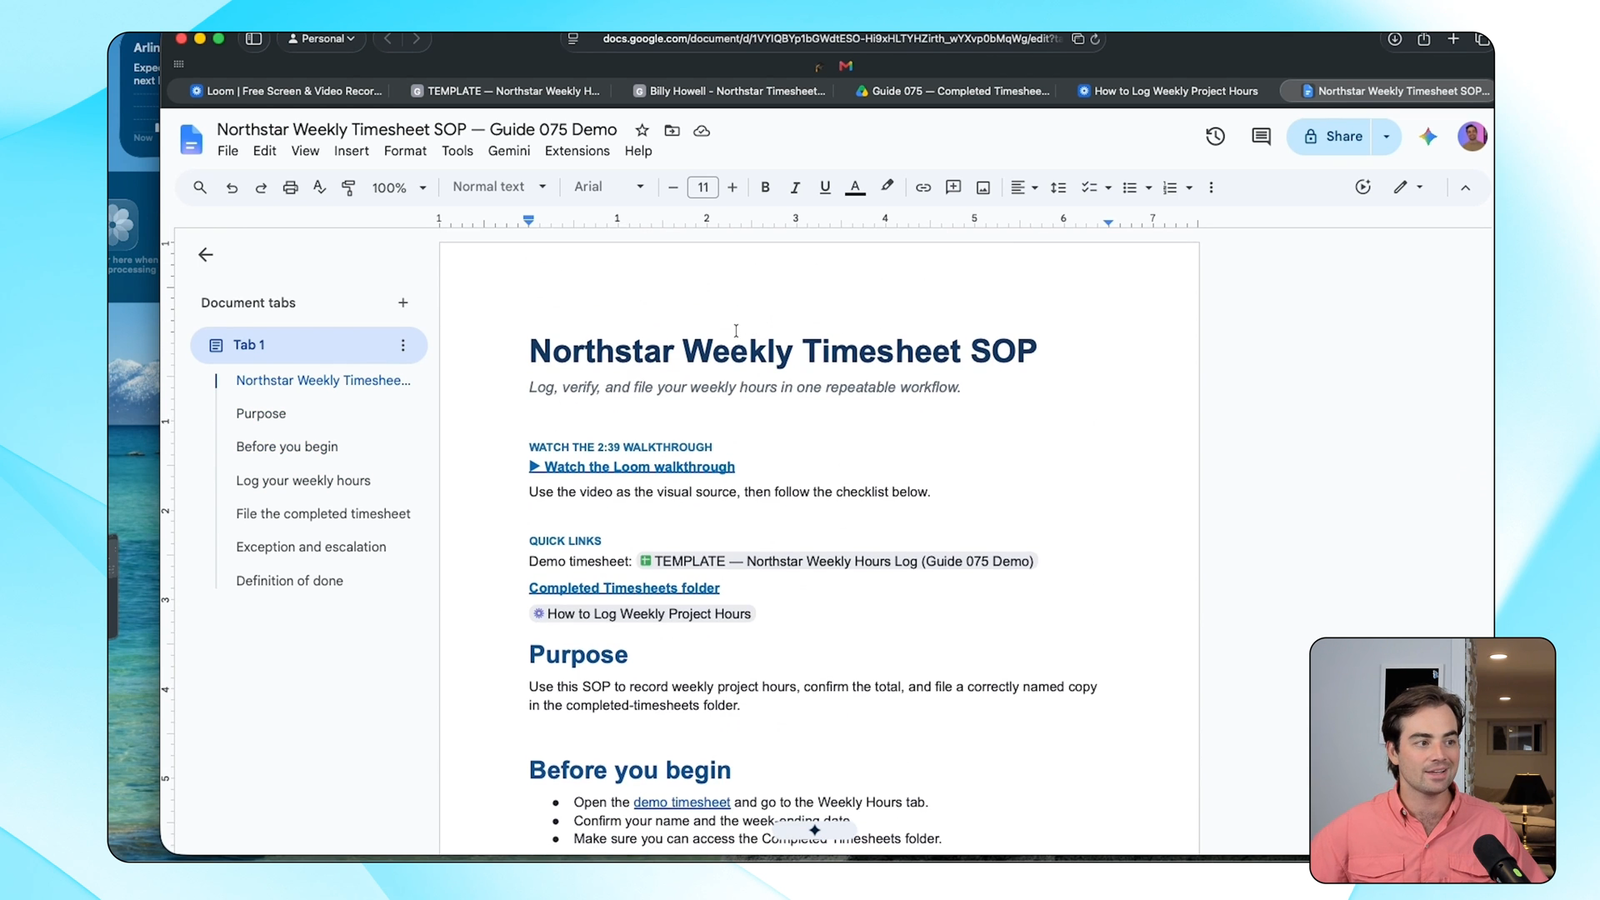1600x900 pixels.
Task: Expand the checklist options arrow
Action: (x=1108, y=188)
